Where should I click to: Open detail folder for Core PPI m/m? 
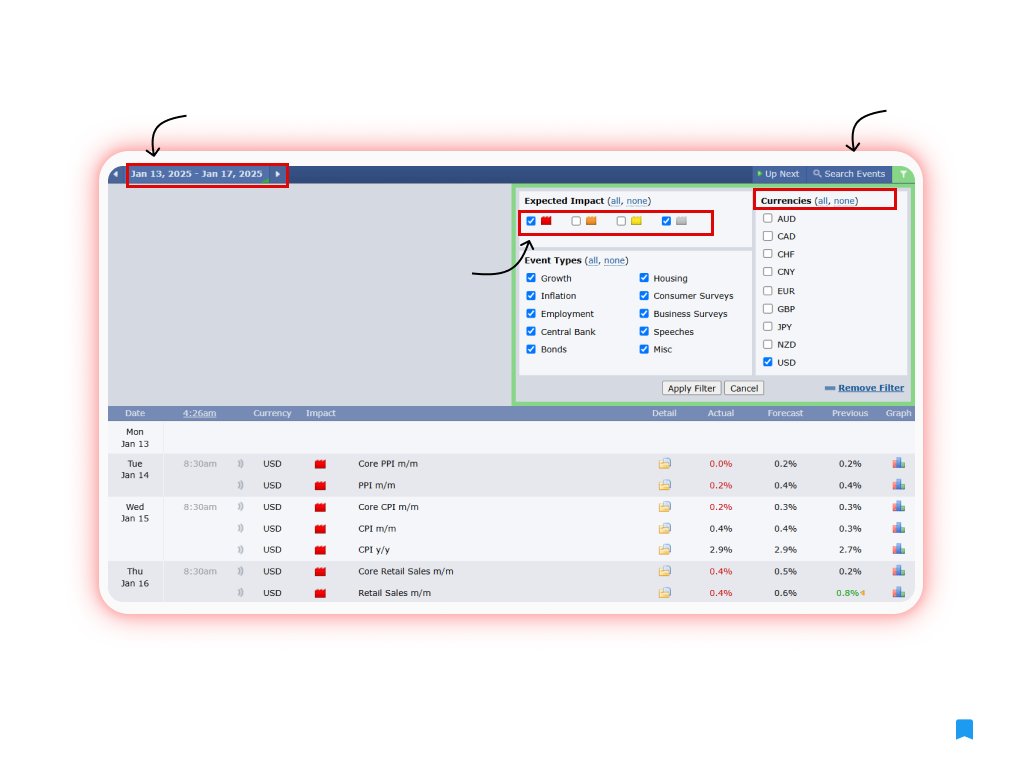click(x=664, y=464)
